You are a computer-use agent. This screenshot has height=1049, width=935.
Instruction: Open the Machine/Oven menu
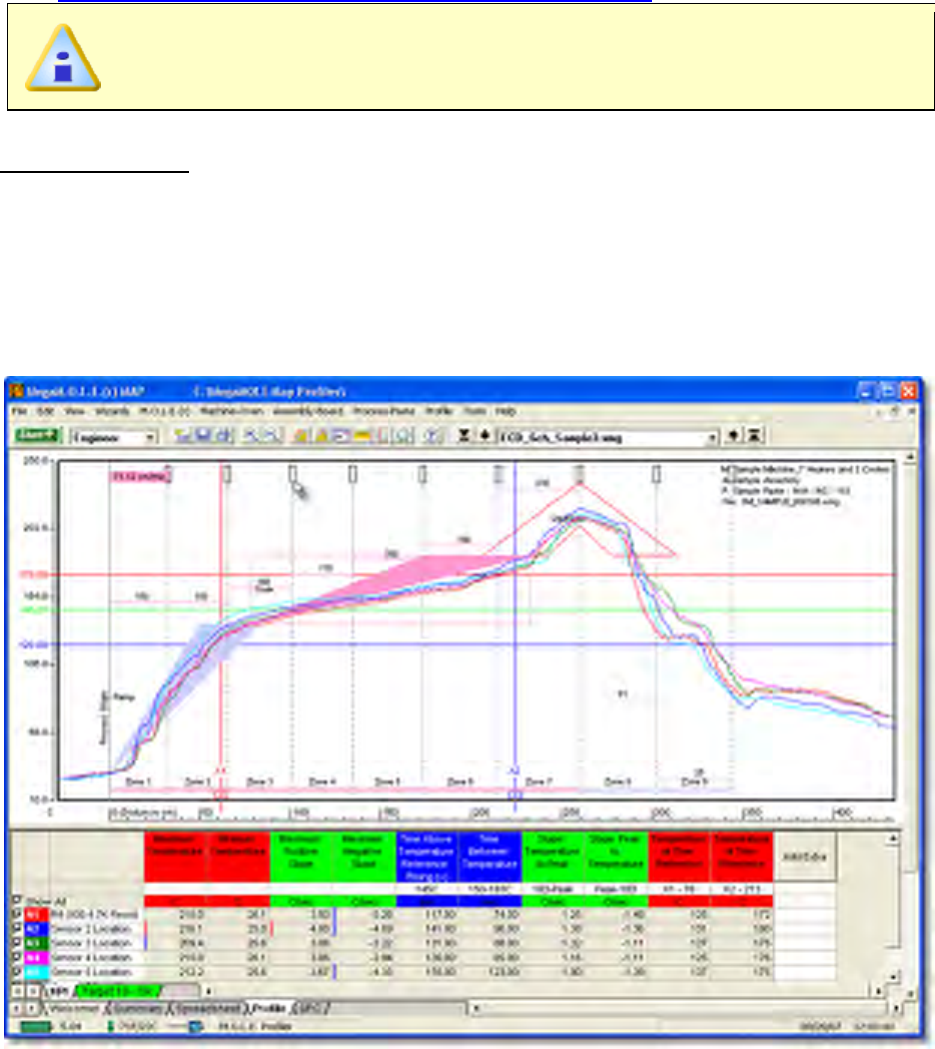click(231, 411)
